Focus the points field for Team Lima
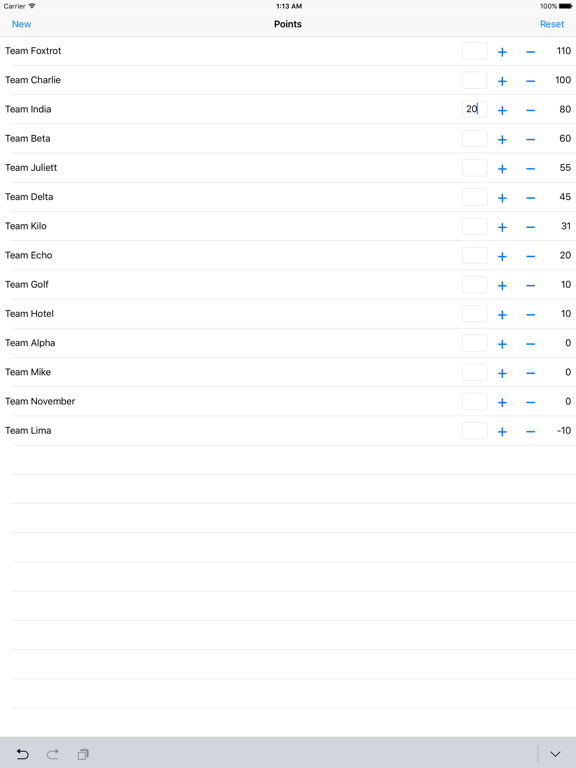The width and height of the screenshot is (576, 768). (475, 431)
